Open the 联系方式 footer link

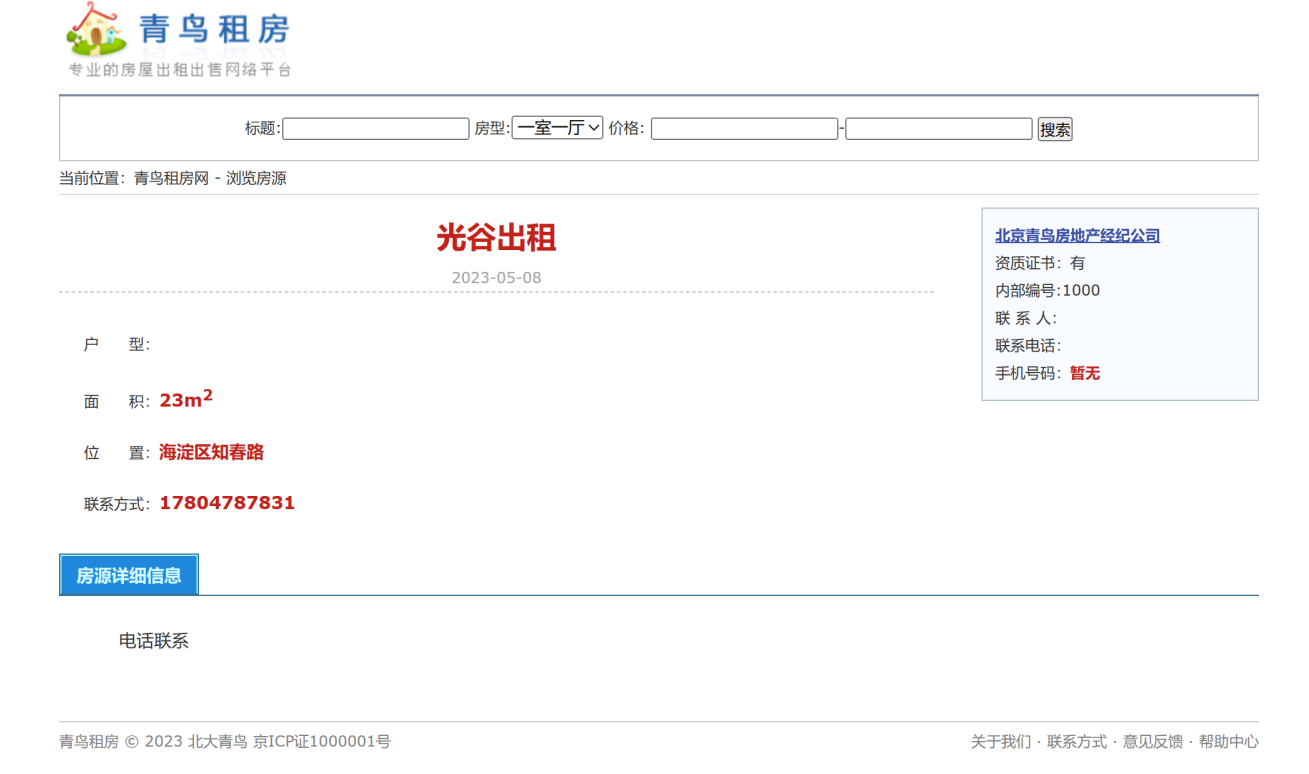click(x=1077, y=742)
